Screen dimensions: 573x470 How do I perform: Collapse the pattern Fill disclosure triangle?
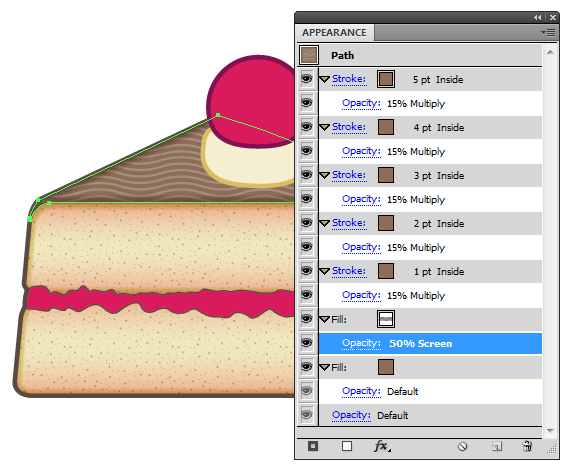click(x=325, y=319)
